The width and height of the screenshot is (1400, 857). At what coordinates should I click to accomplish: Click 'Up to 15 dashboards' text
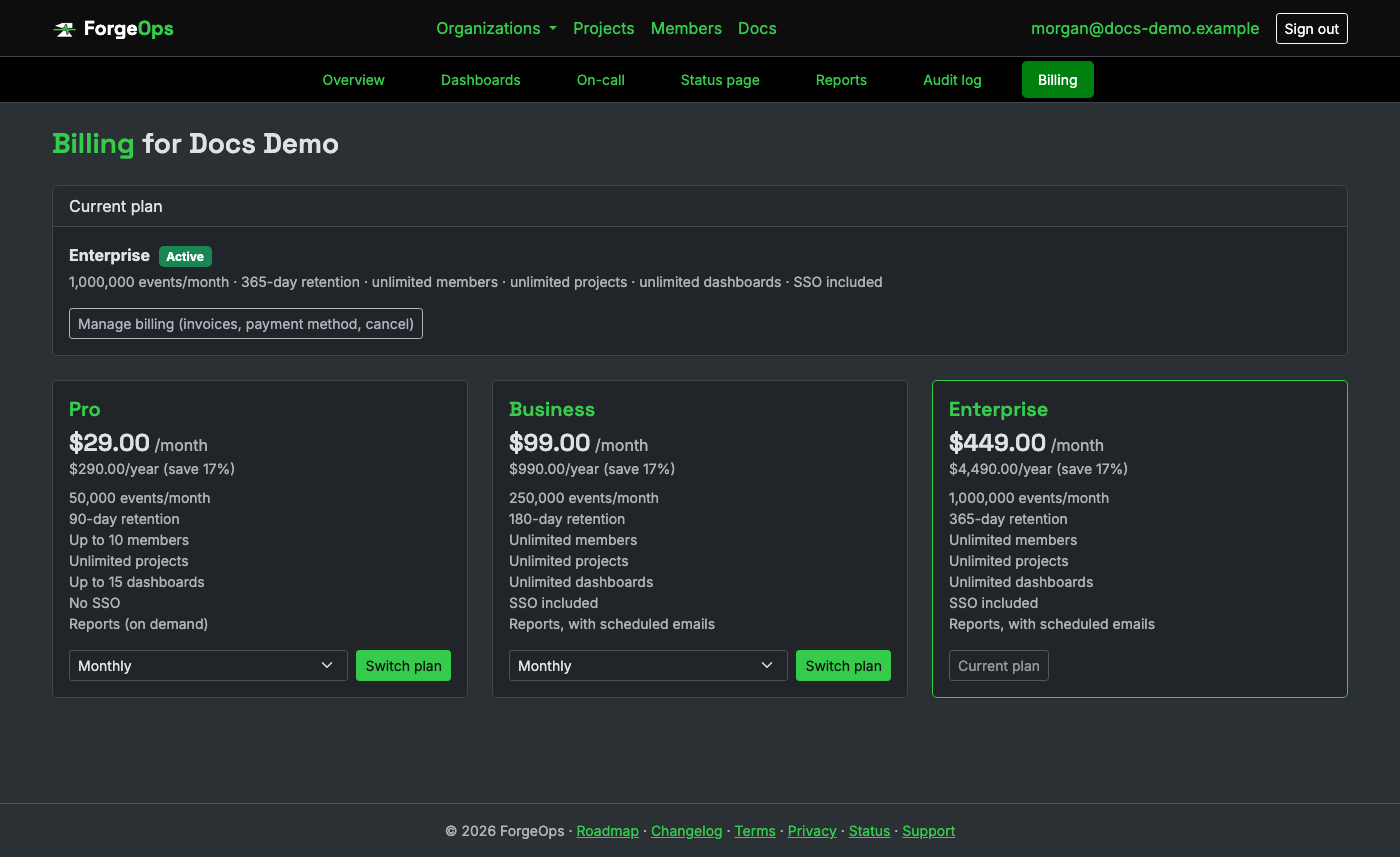coord(137,582)
